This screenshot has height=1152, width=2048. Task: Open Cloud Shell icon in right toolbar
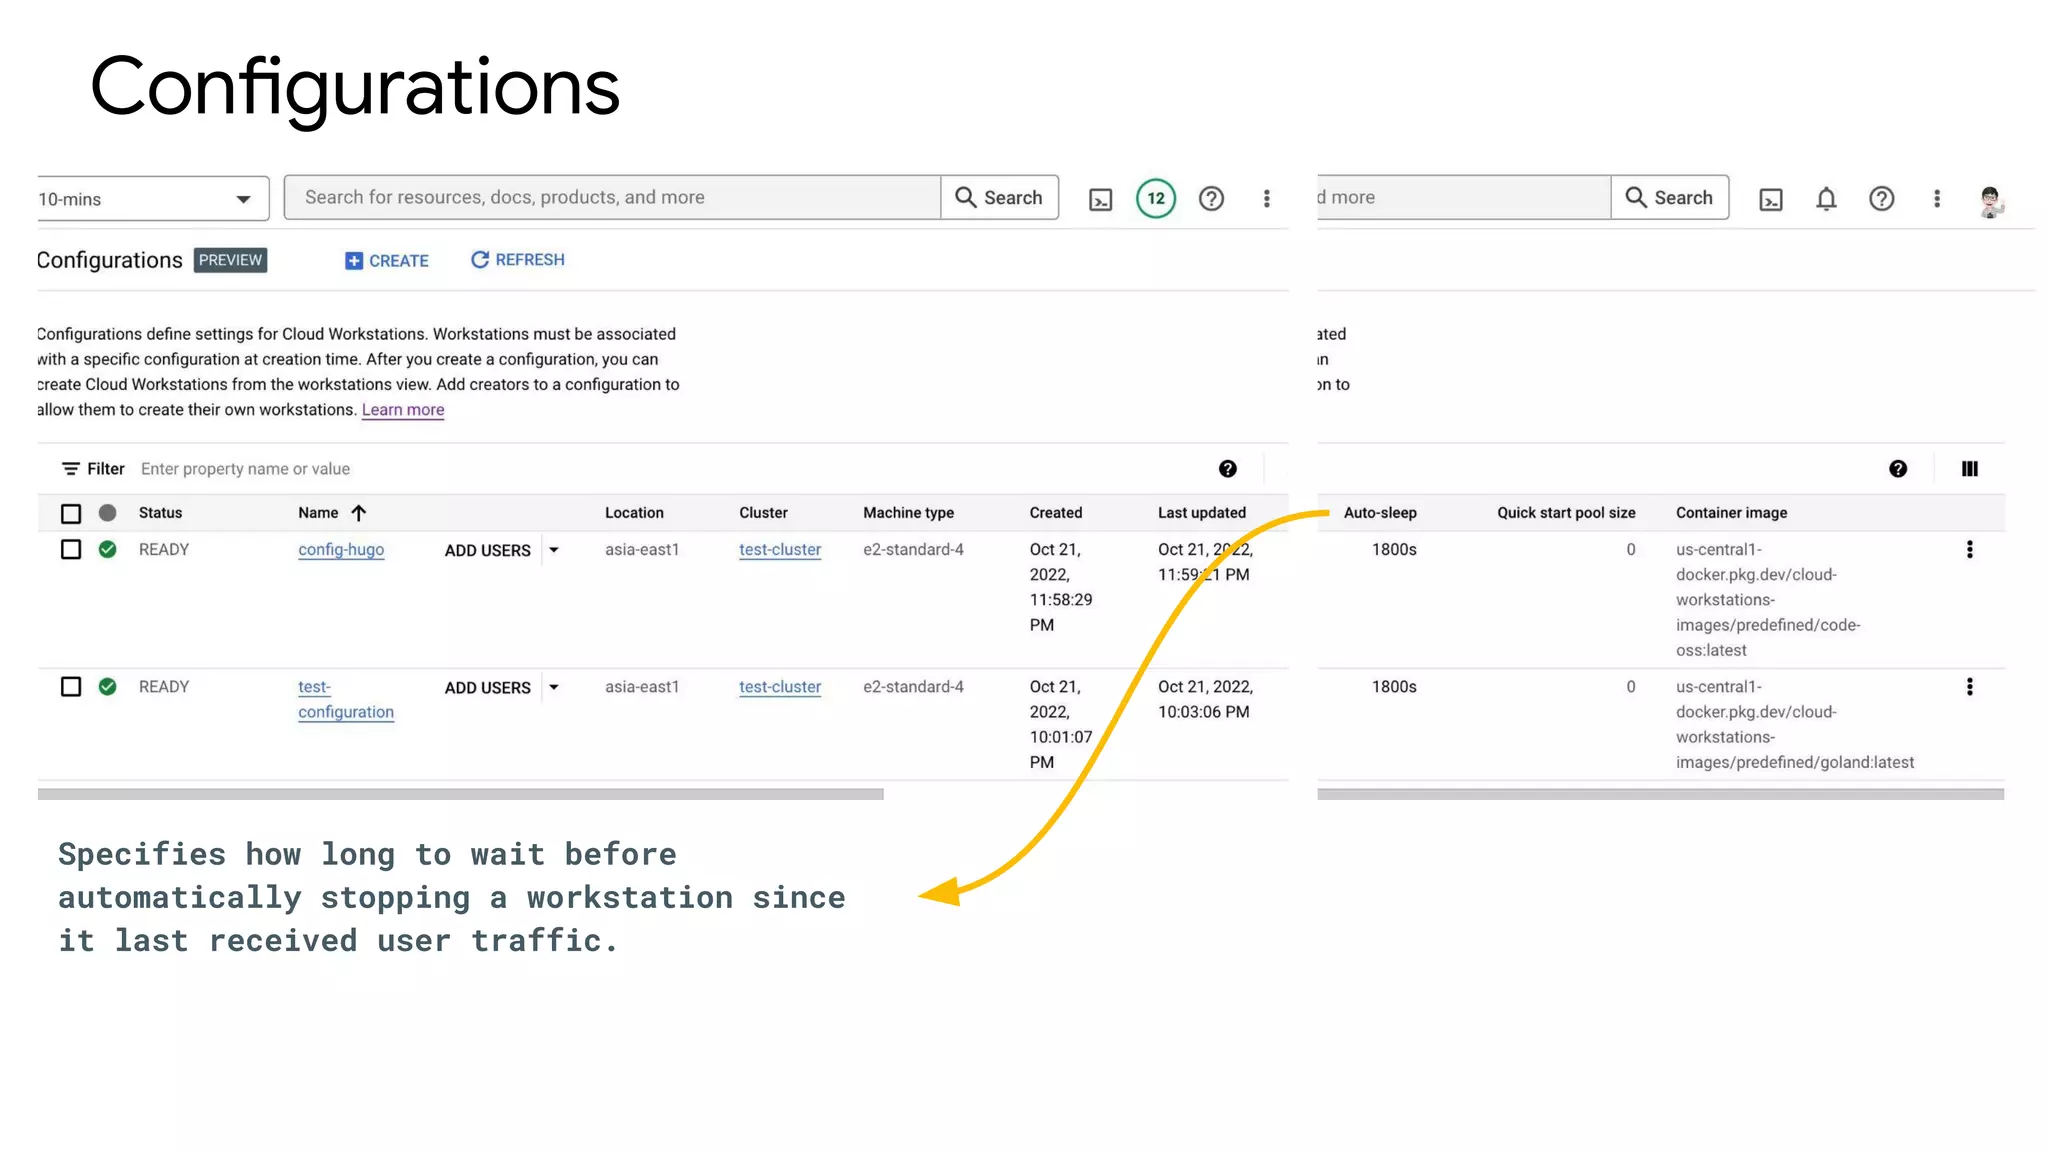pyautogui.click(x=1770, y=199)
